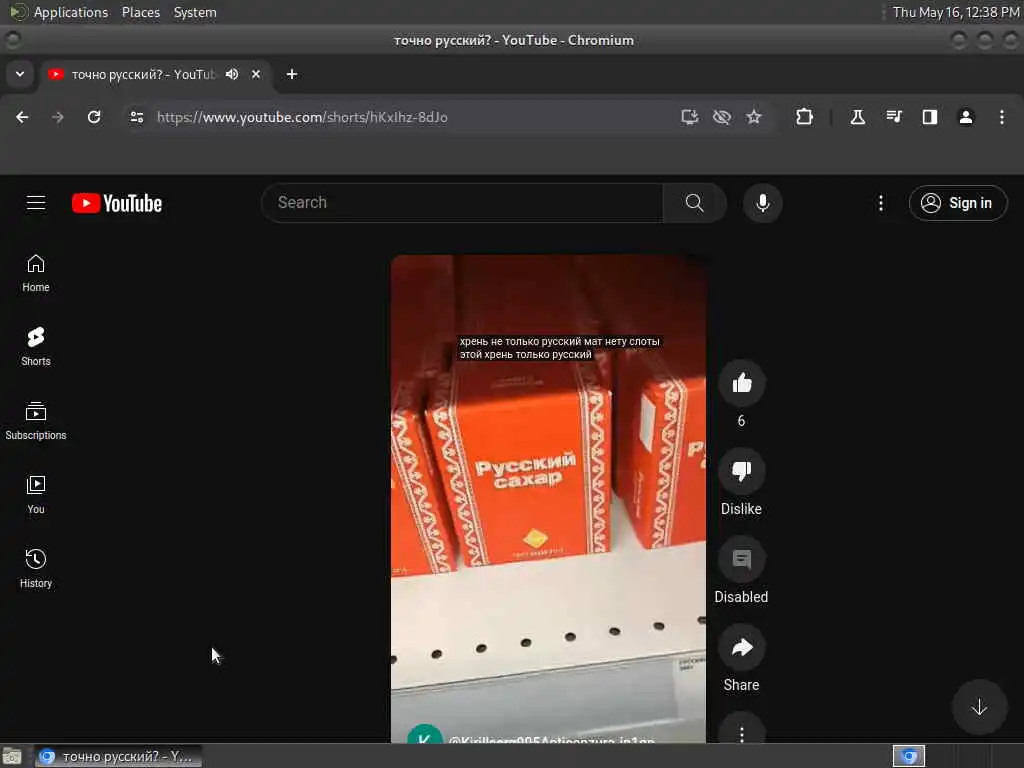Share this Short
The height and width of the screenshot is (768, 1024).
[741, 647]
